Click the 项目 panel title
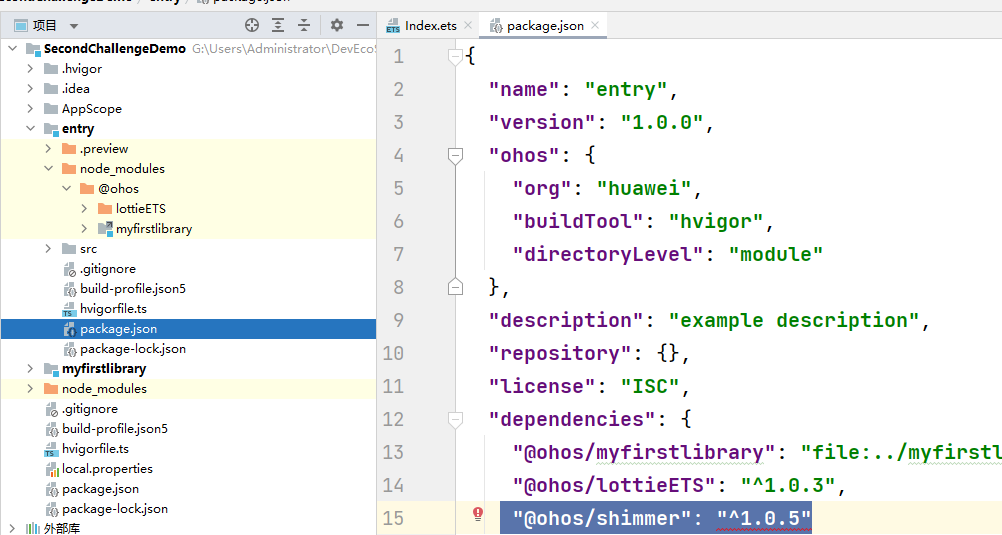The width and height of the screenshot is (1002, 535). [45, 26]
